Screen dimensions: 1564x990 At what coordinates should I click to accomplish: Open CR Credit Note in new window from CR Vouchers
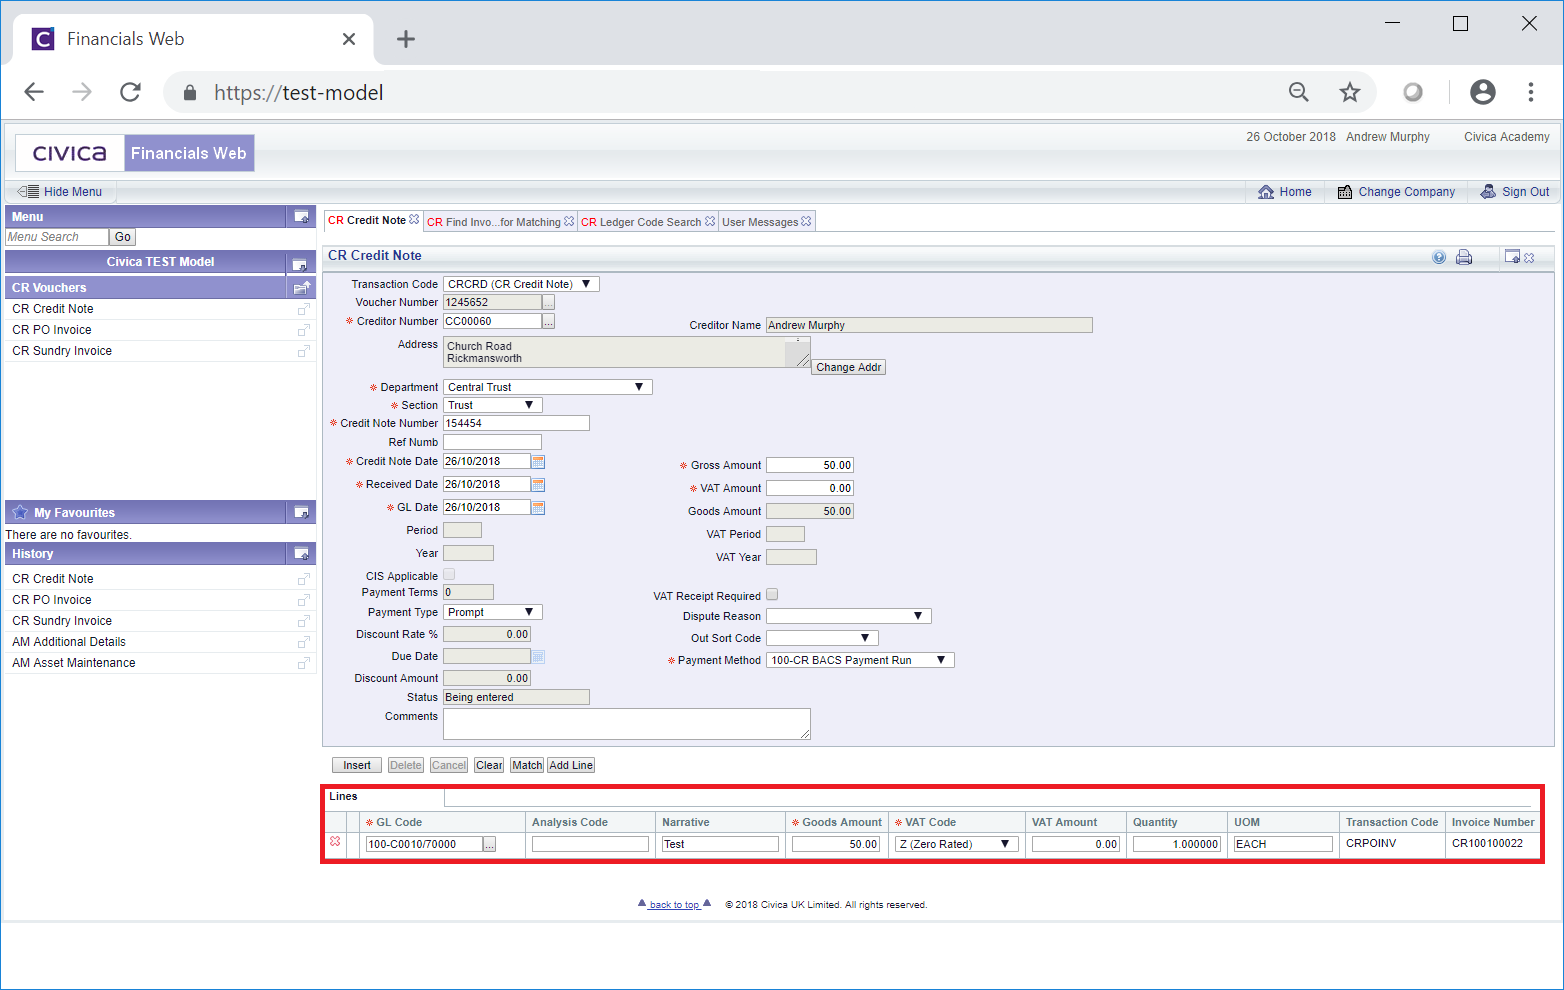(304, 309)
